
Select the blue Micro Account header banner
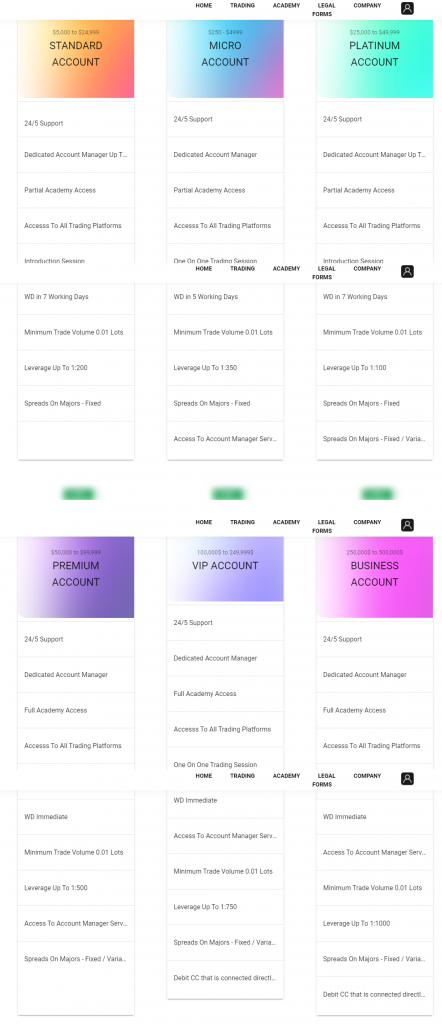pos(225,59)
